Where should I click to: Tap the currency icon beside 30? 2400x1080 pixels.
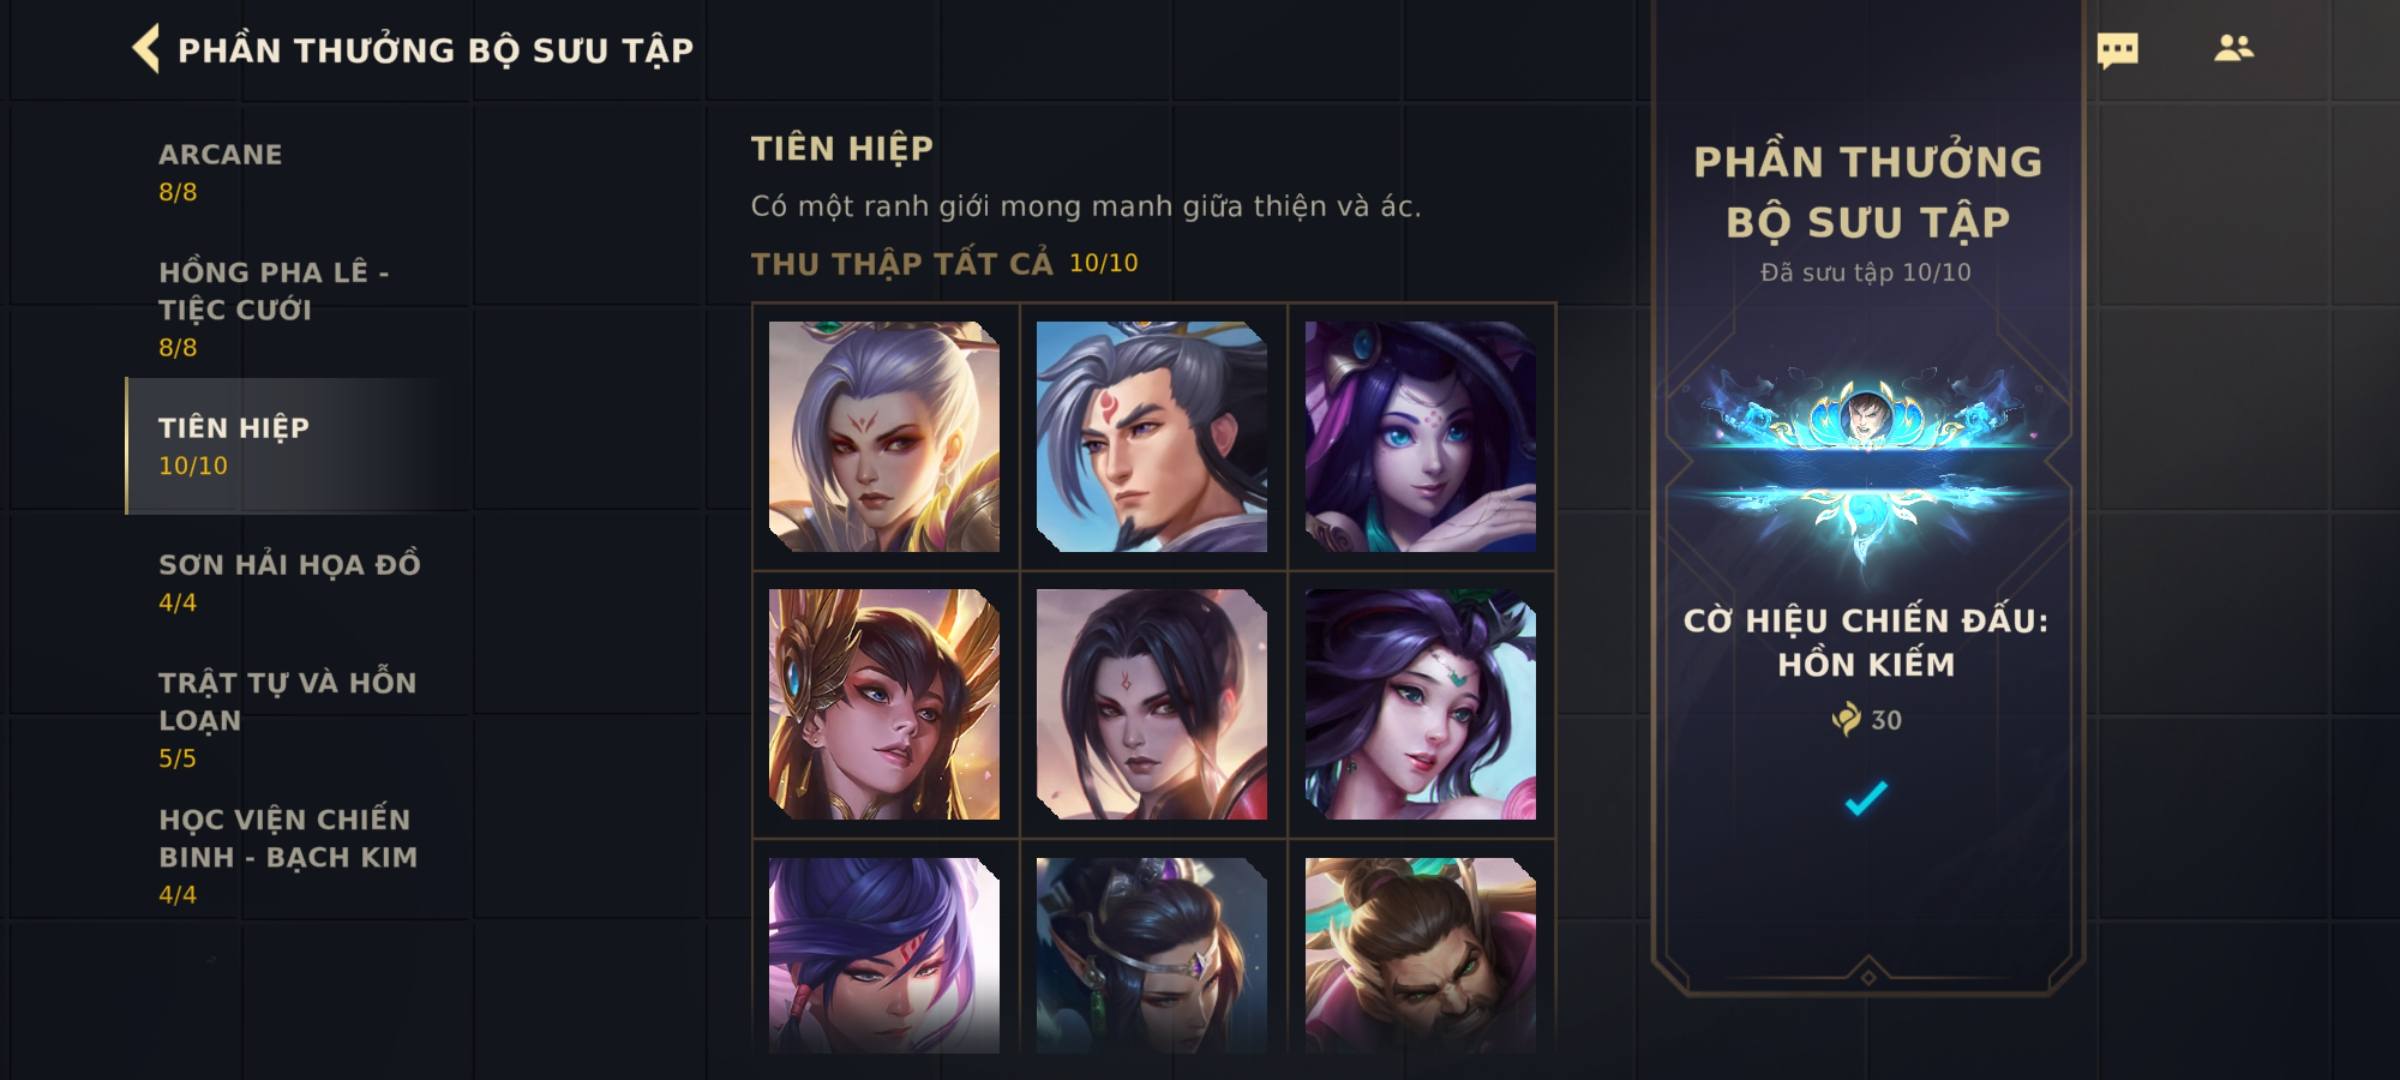1846,719
